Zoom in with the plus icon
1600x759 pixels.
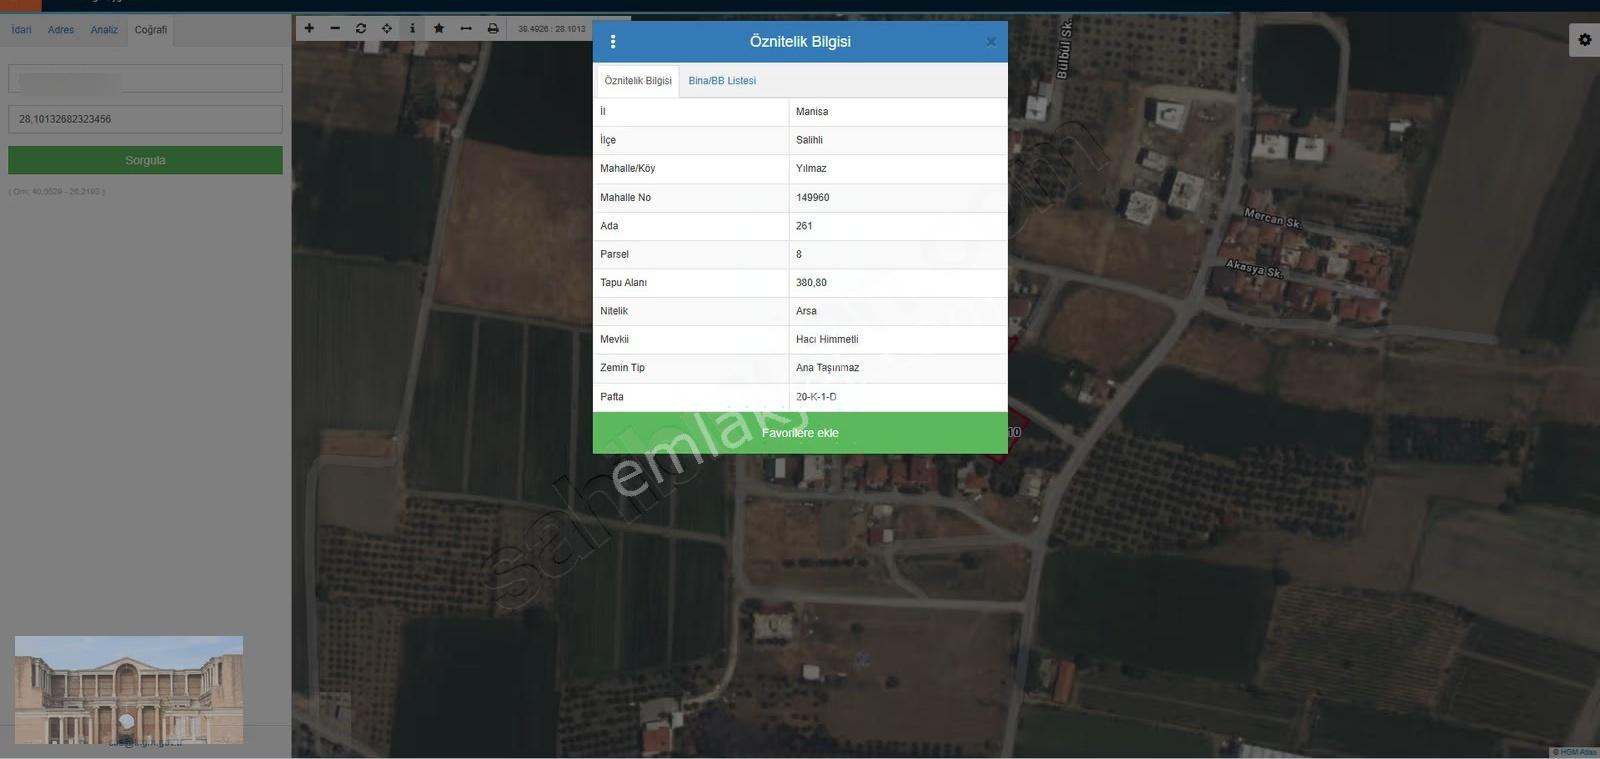pos(309,28)
